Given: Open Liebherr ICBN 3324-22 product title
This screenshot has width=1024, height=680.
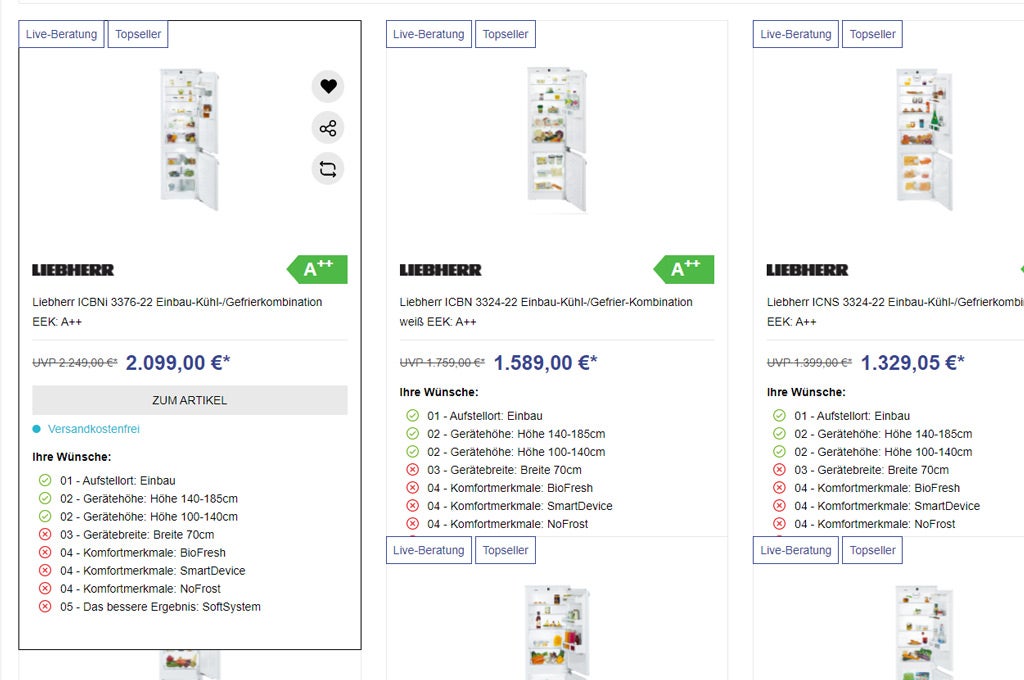Looking at the screenshot, I should click(546, 312).
